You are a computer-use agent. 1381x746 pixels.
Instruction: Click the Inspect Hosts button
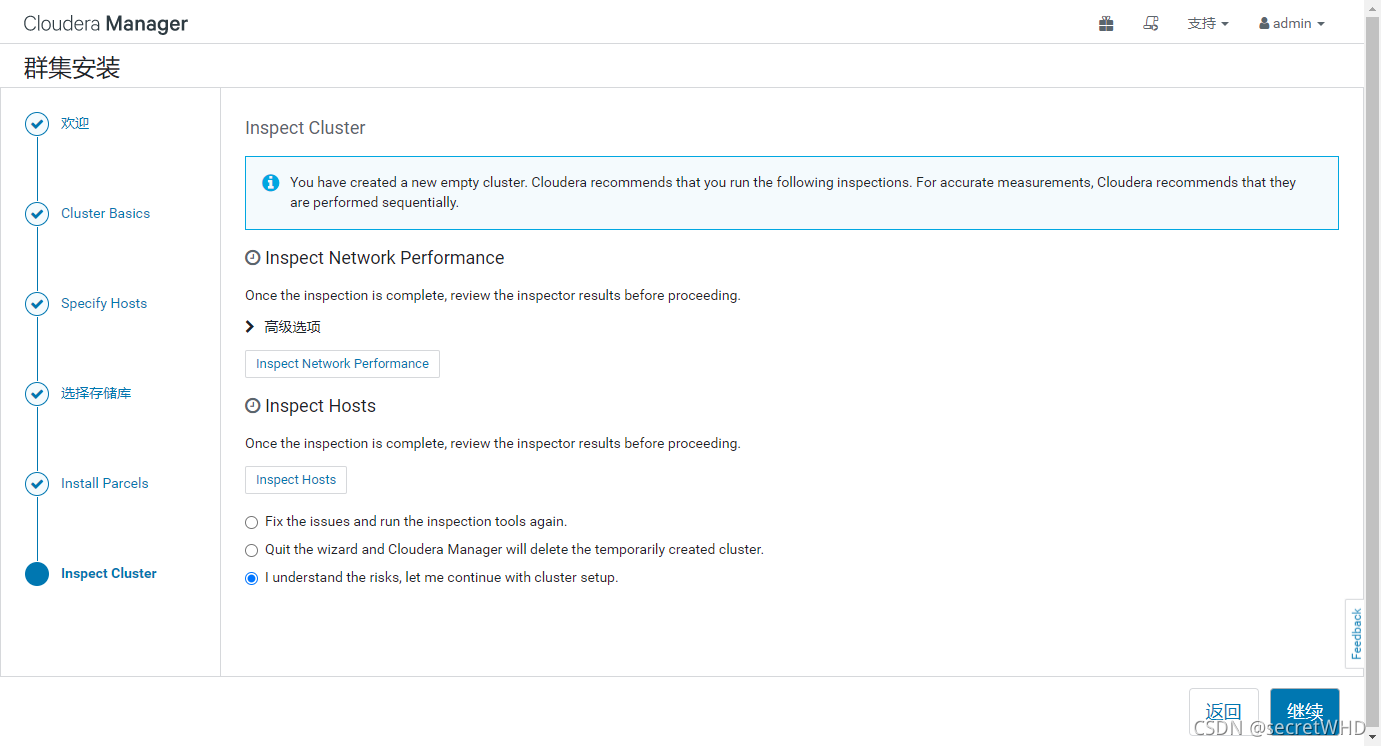point(296,480)
